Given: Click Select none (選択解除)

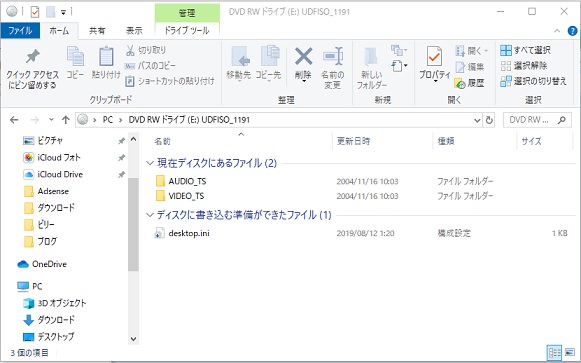Looking at the screenshot, I should pyautogui.click(x=524, y=66).
